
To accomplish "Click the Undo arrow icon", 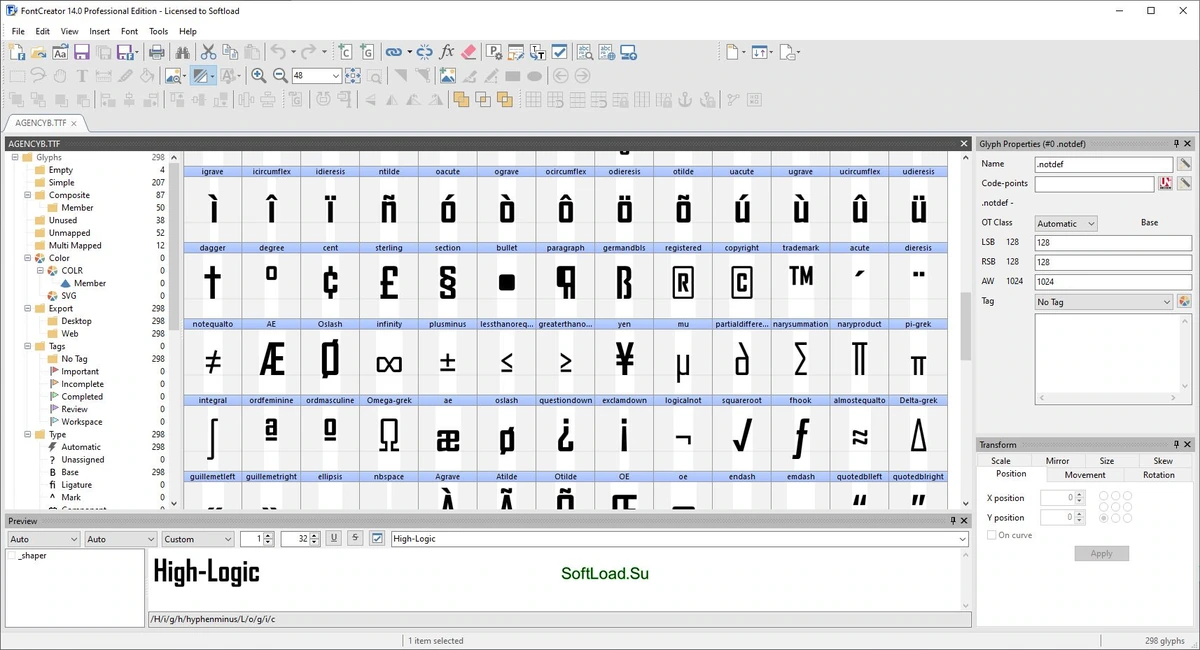I will [277, 52].
